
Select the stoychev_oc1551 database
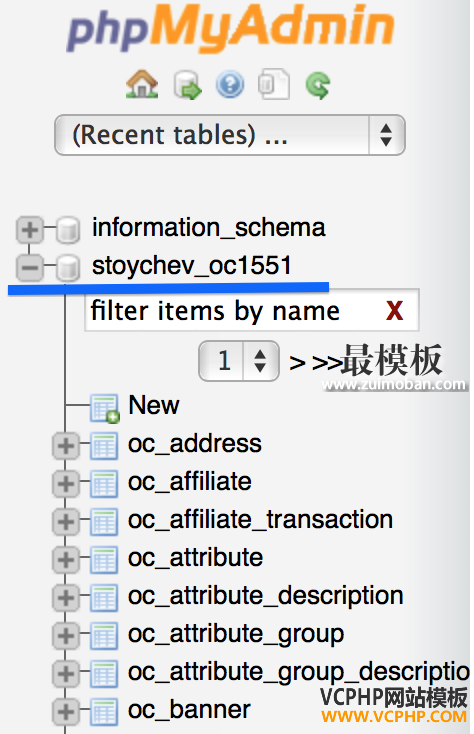(x=192, y=266)
